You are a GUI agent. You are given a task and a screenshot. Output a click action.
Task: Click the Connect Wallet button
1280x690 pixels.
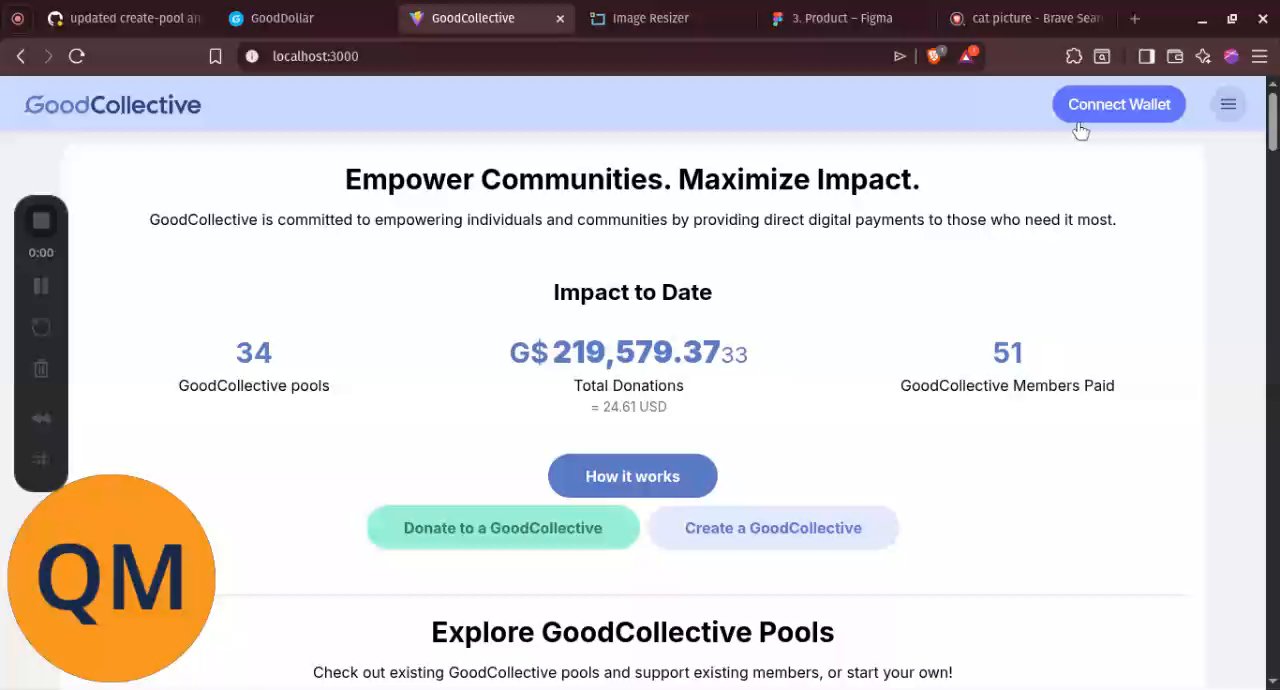click(x=1119, y=104)
